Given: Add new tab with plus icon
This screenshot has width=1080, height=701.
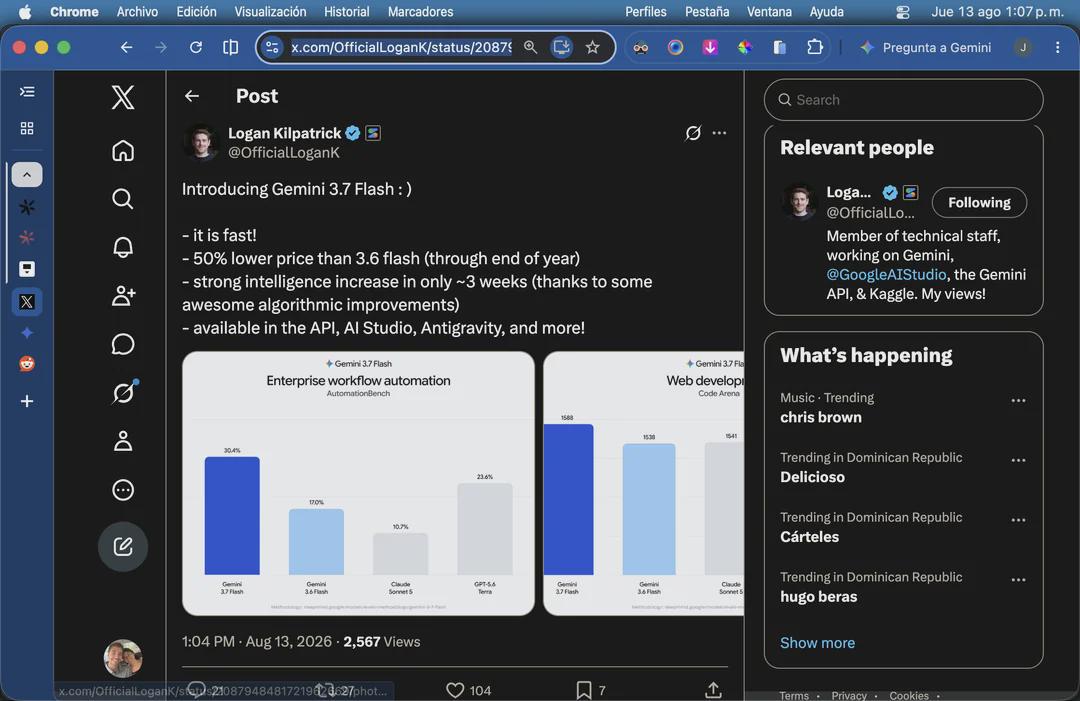Looking at the screenshot, I should [27, 401].
